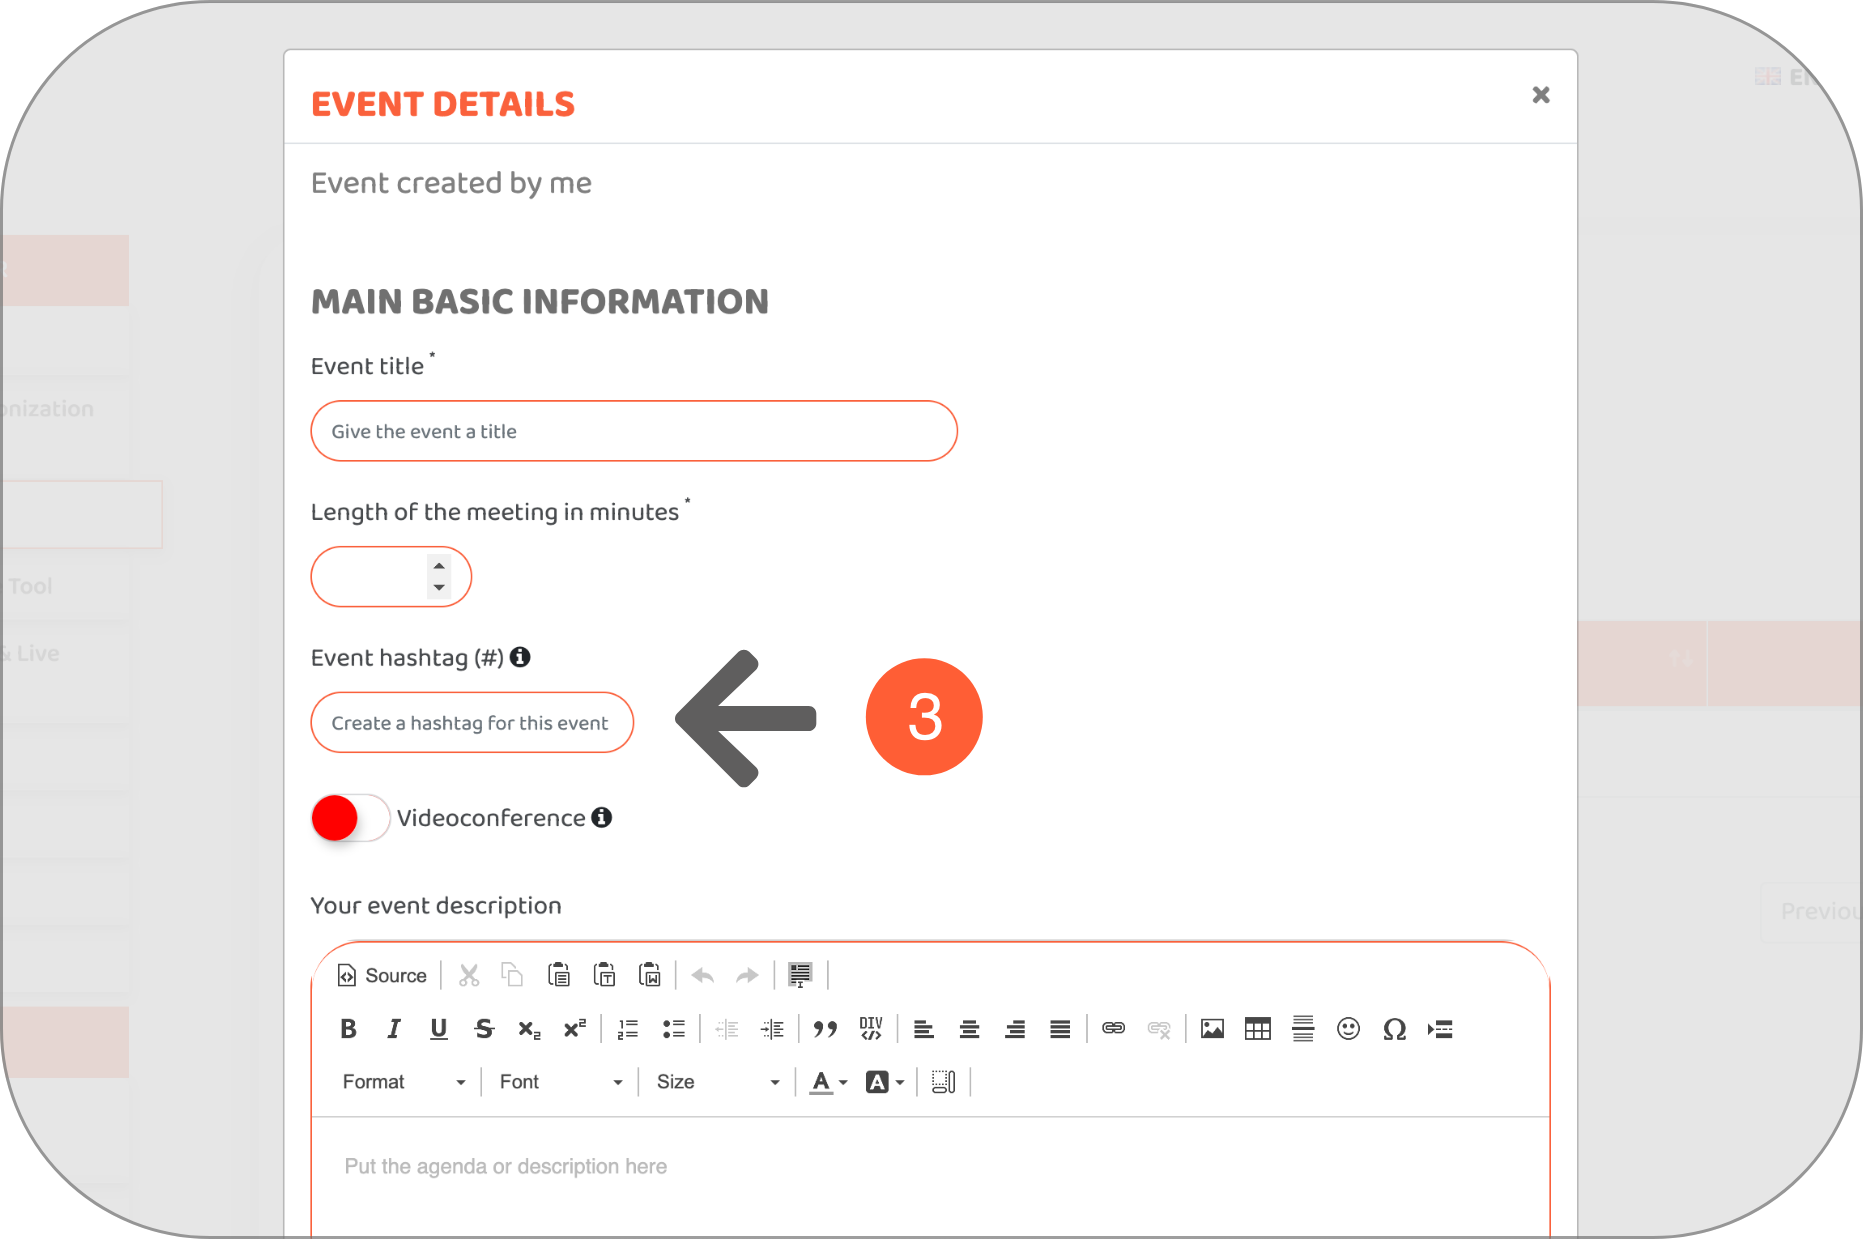Insert a link with chain icon
The image size is (1863, 1239).
(1114, 1029)
